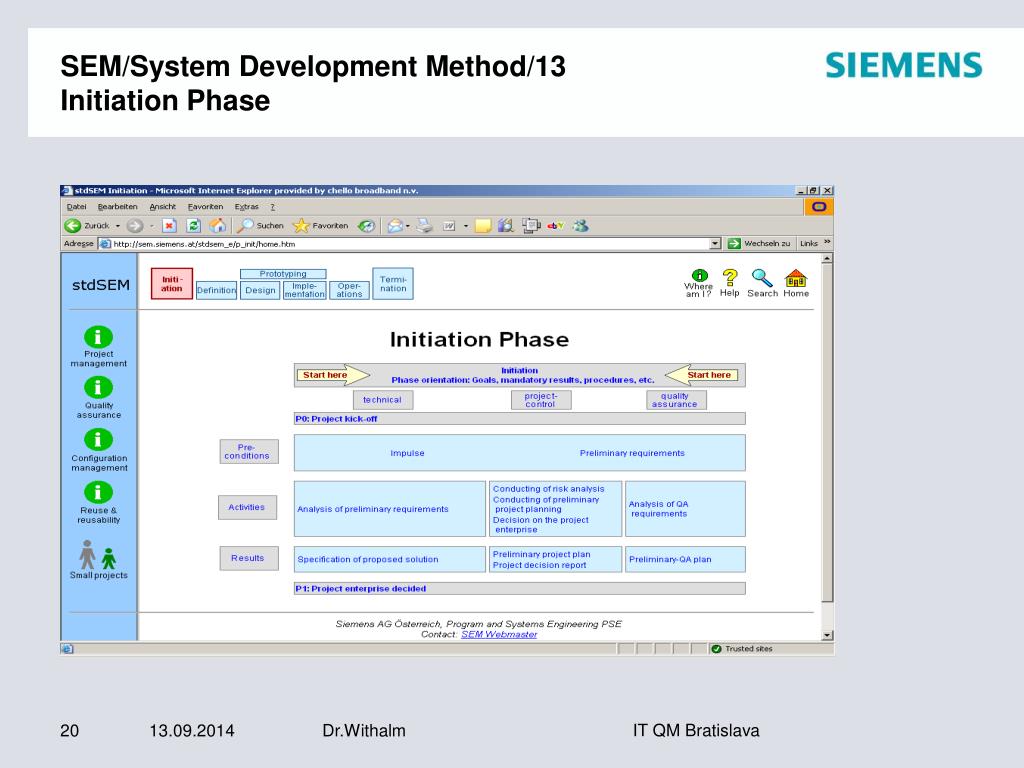Open Configuration management info icon
The image size is (1024, 768).
click(x=98, y=440)
